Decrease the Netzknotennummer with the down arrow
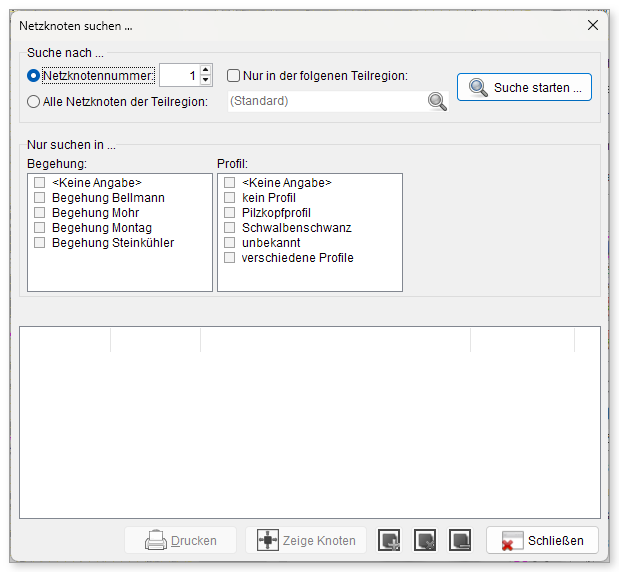 click(x=205, y=80)
